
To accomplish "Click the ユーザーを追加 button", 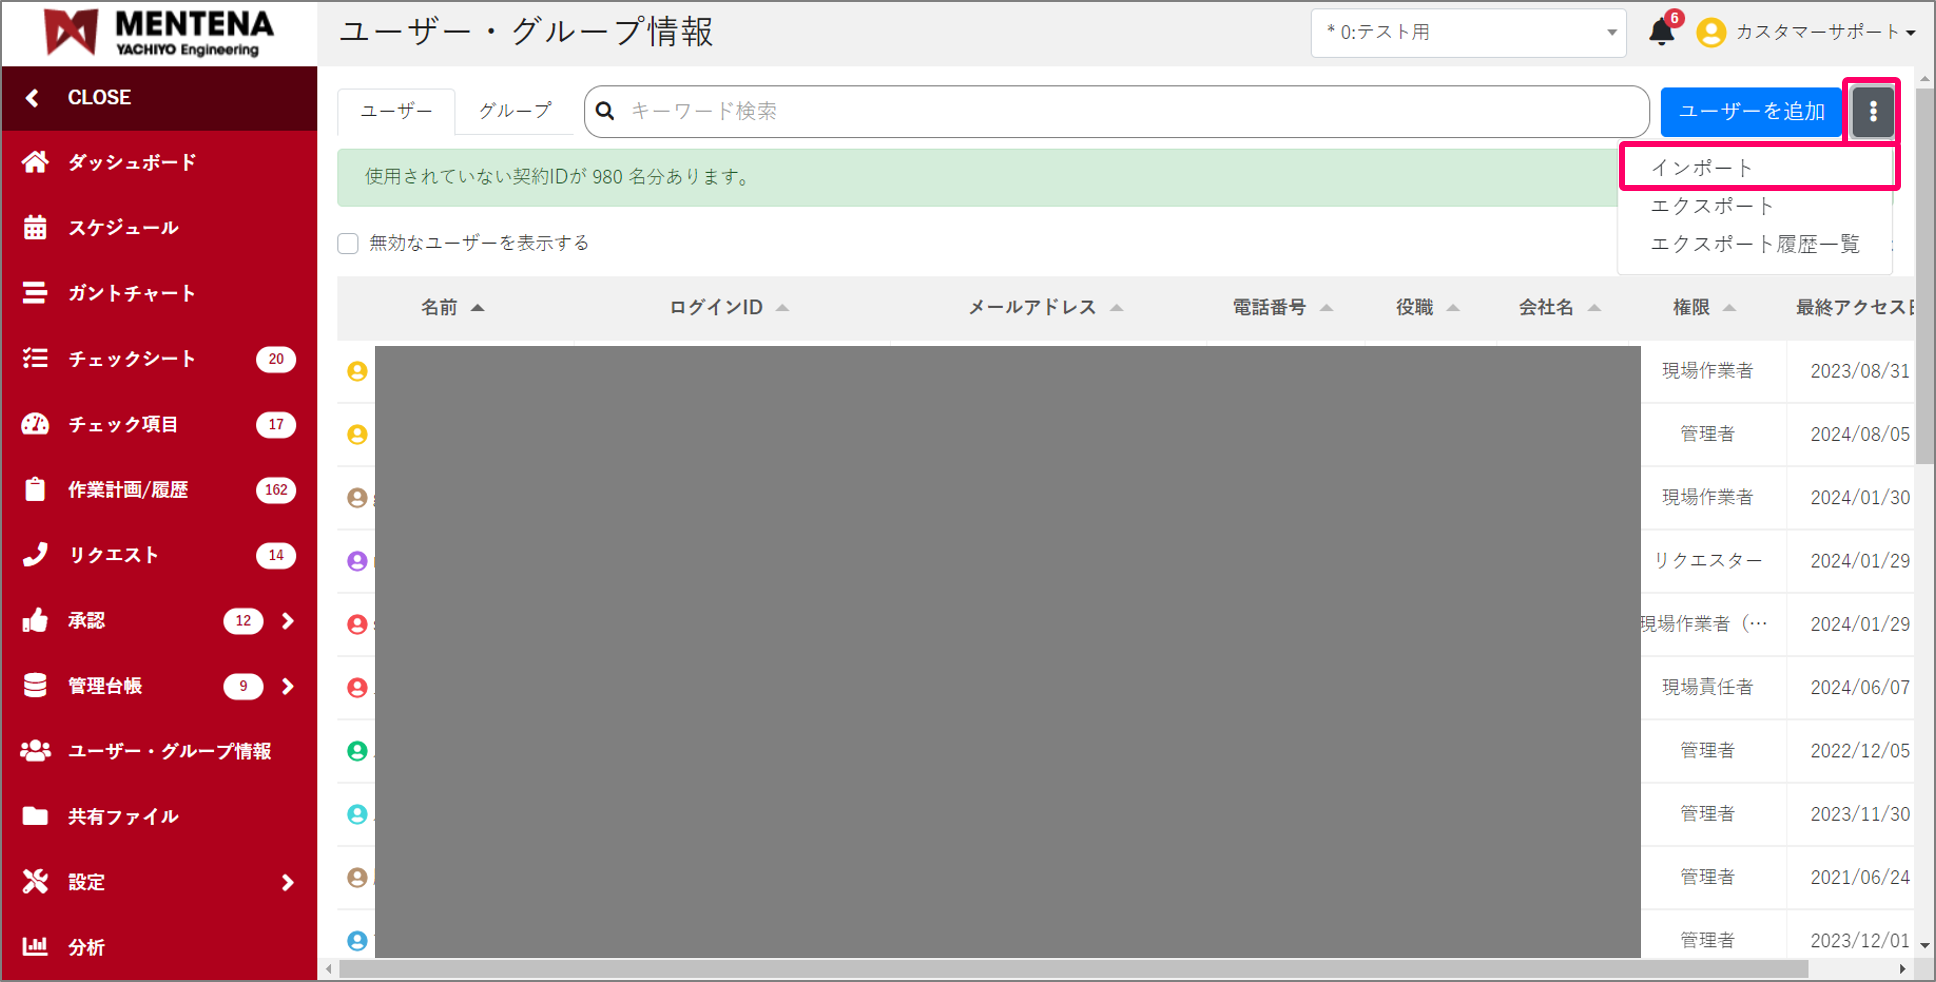I will (1751, 111).
